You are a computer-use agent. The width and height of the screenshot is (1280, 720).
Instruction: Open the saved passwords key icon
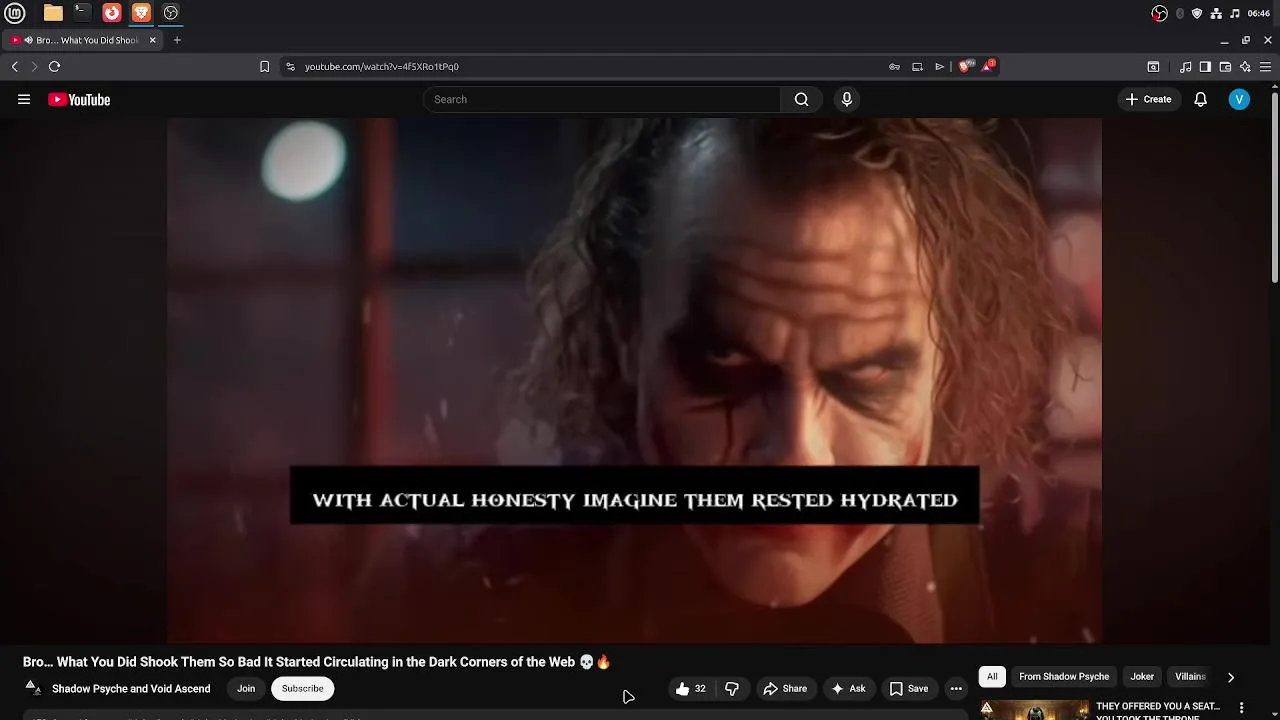pos(894,66)
